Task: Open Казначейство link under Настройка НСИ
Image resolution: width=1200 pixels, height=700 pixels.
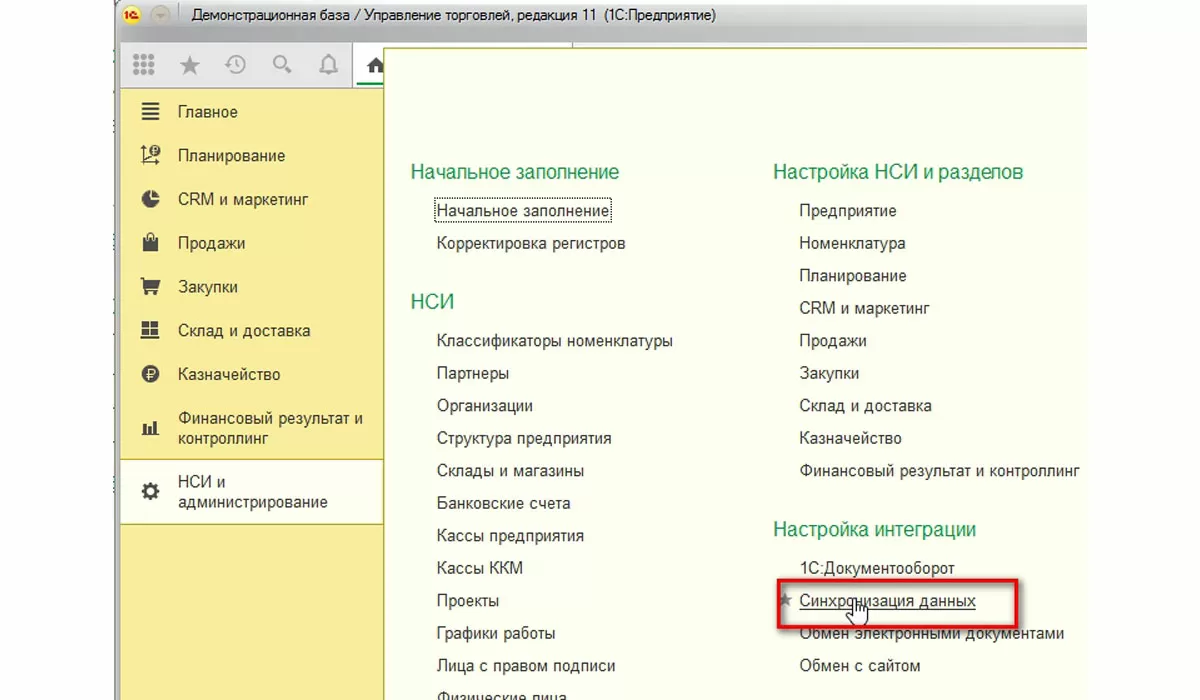Action: [850, 438]
